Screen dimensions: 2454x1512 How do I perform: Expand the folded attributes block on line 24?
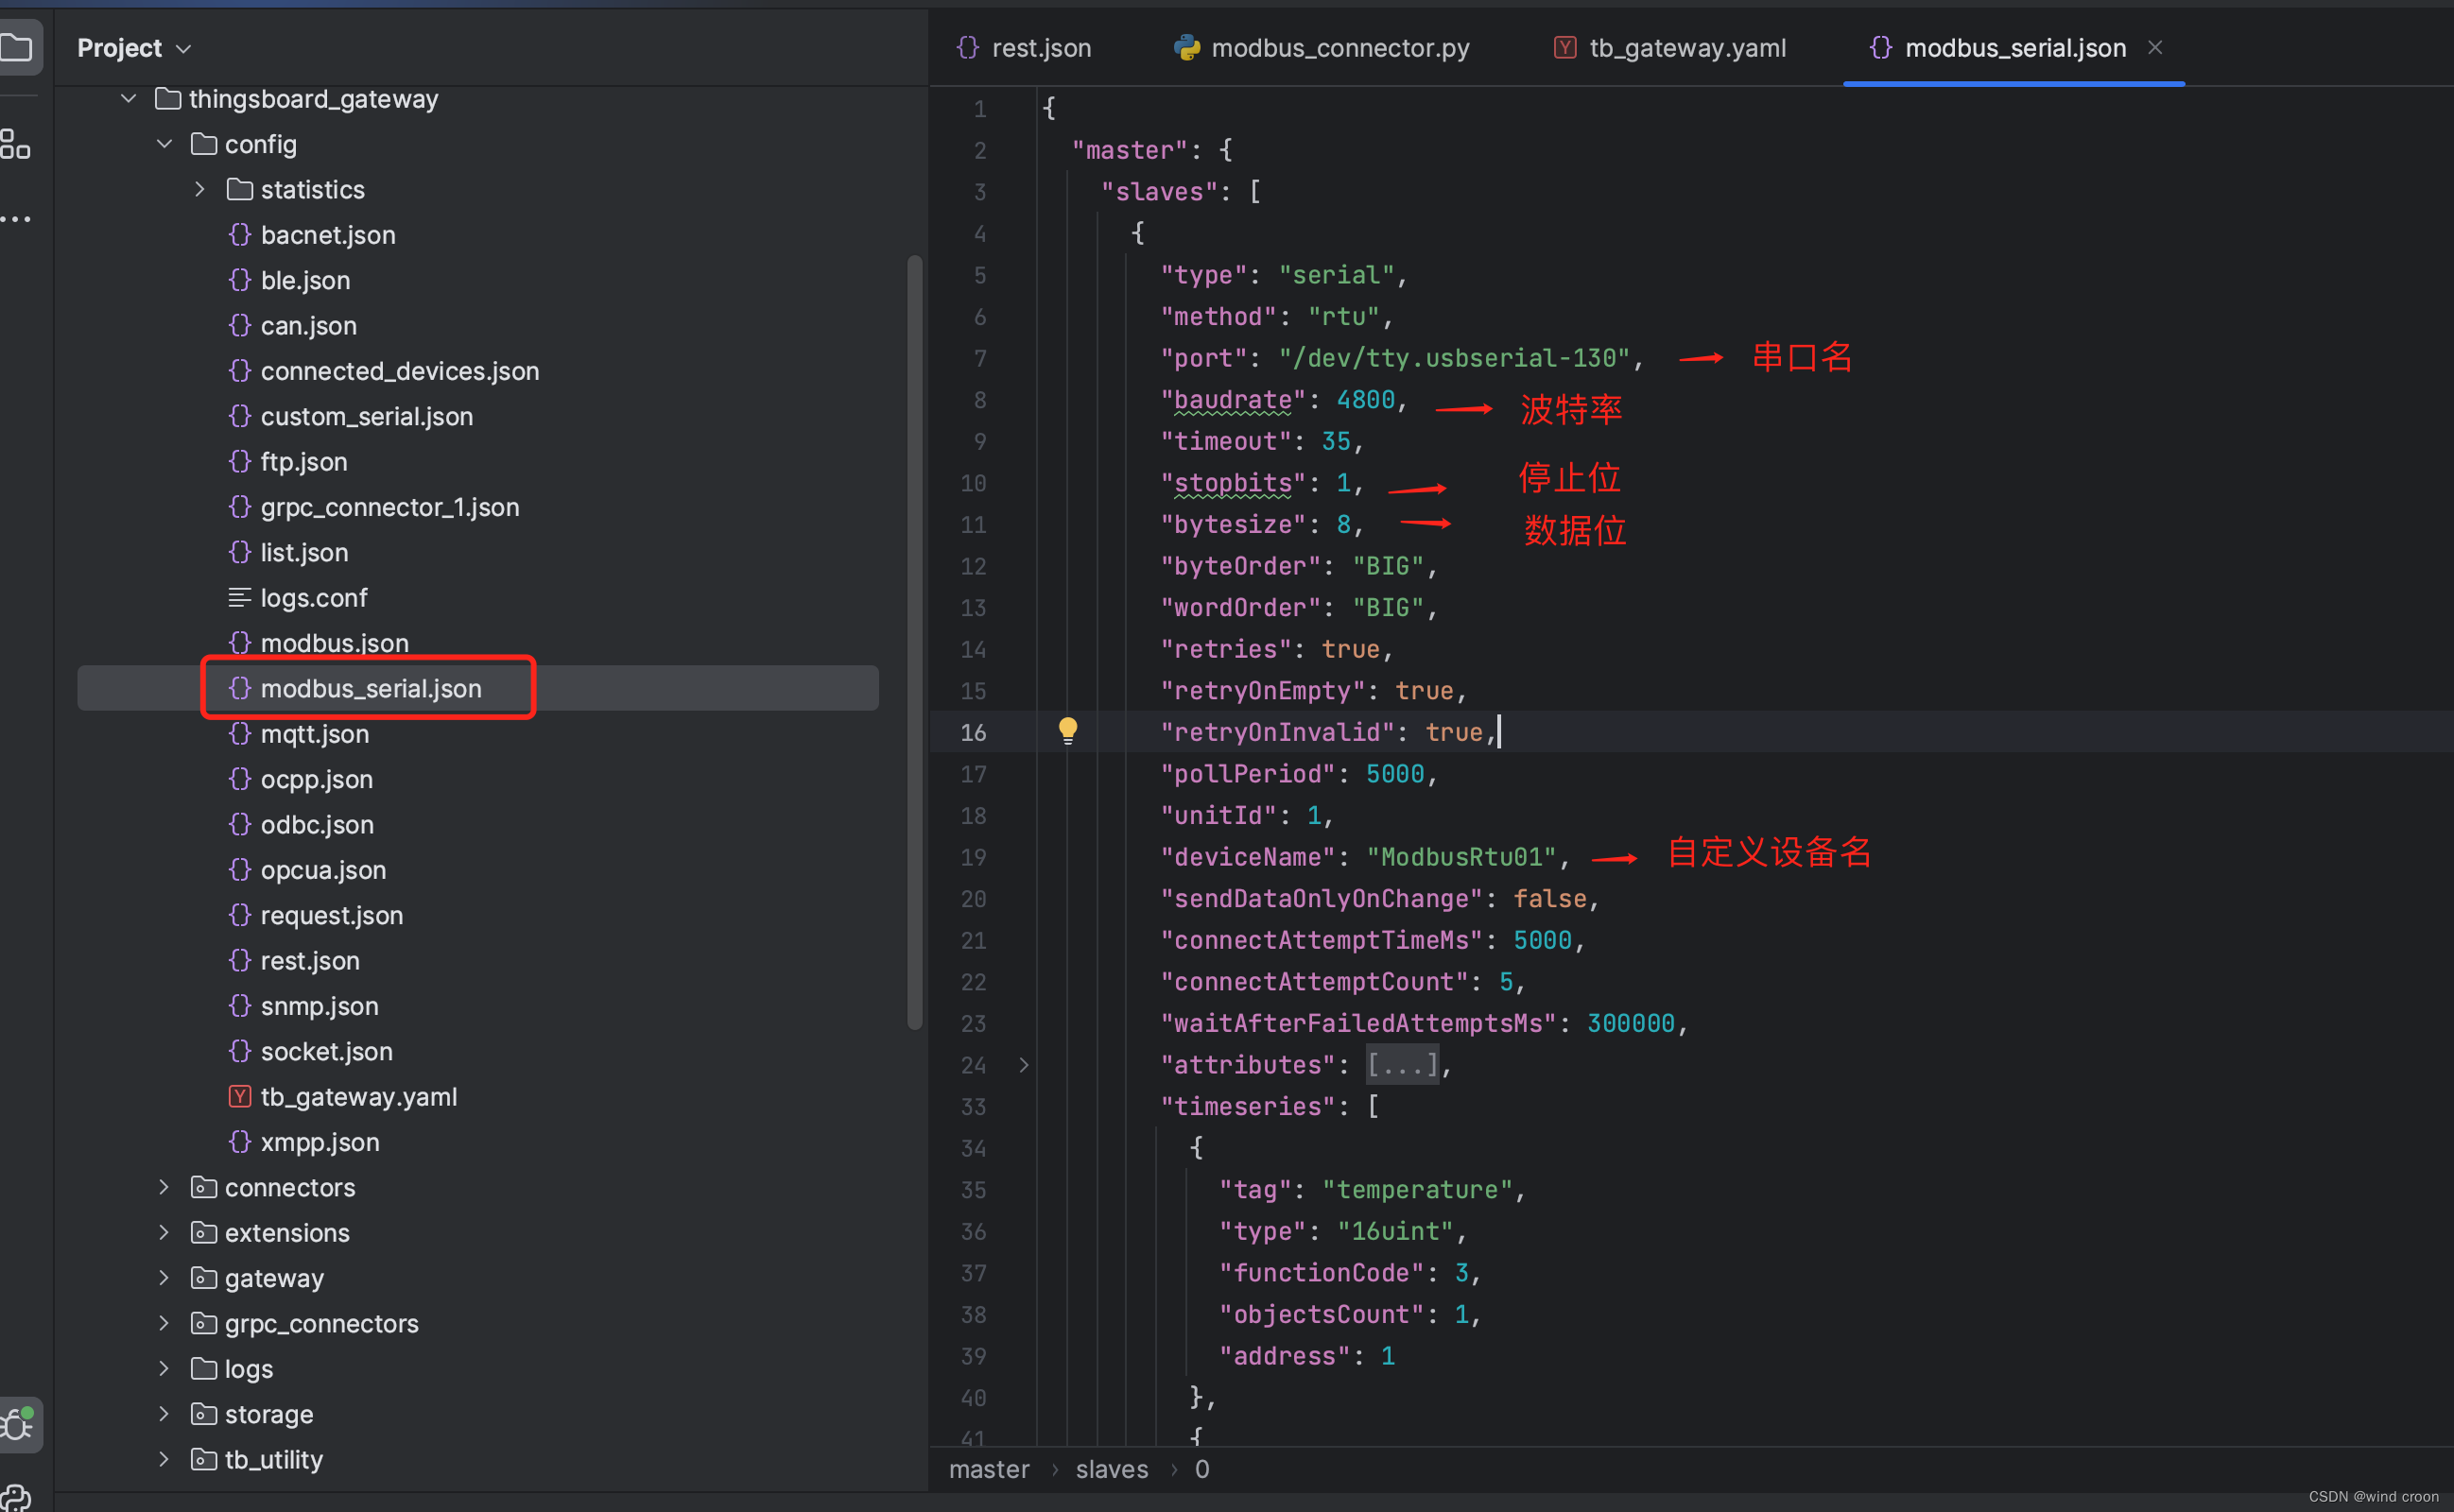click(x=1024, y=1065)
